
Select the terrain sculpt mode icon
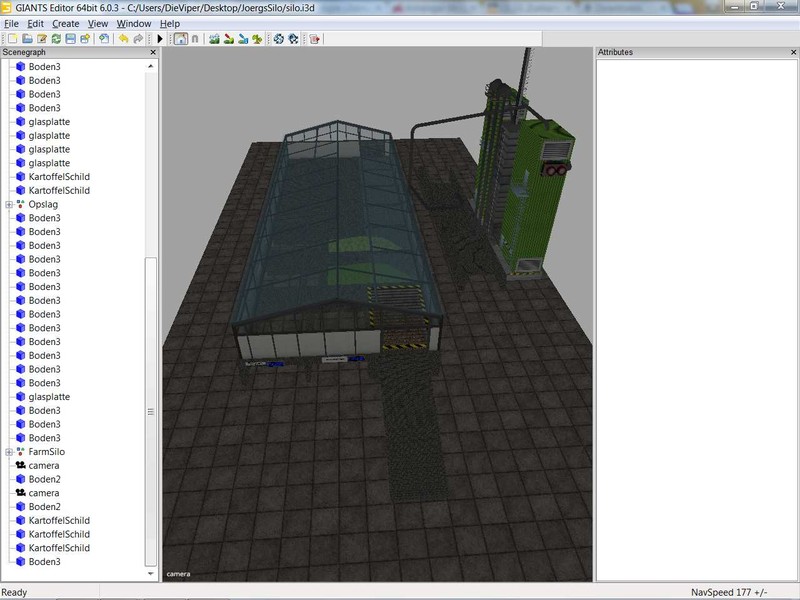[214, 39]
